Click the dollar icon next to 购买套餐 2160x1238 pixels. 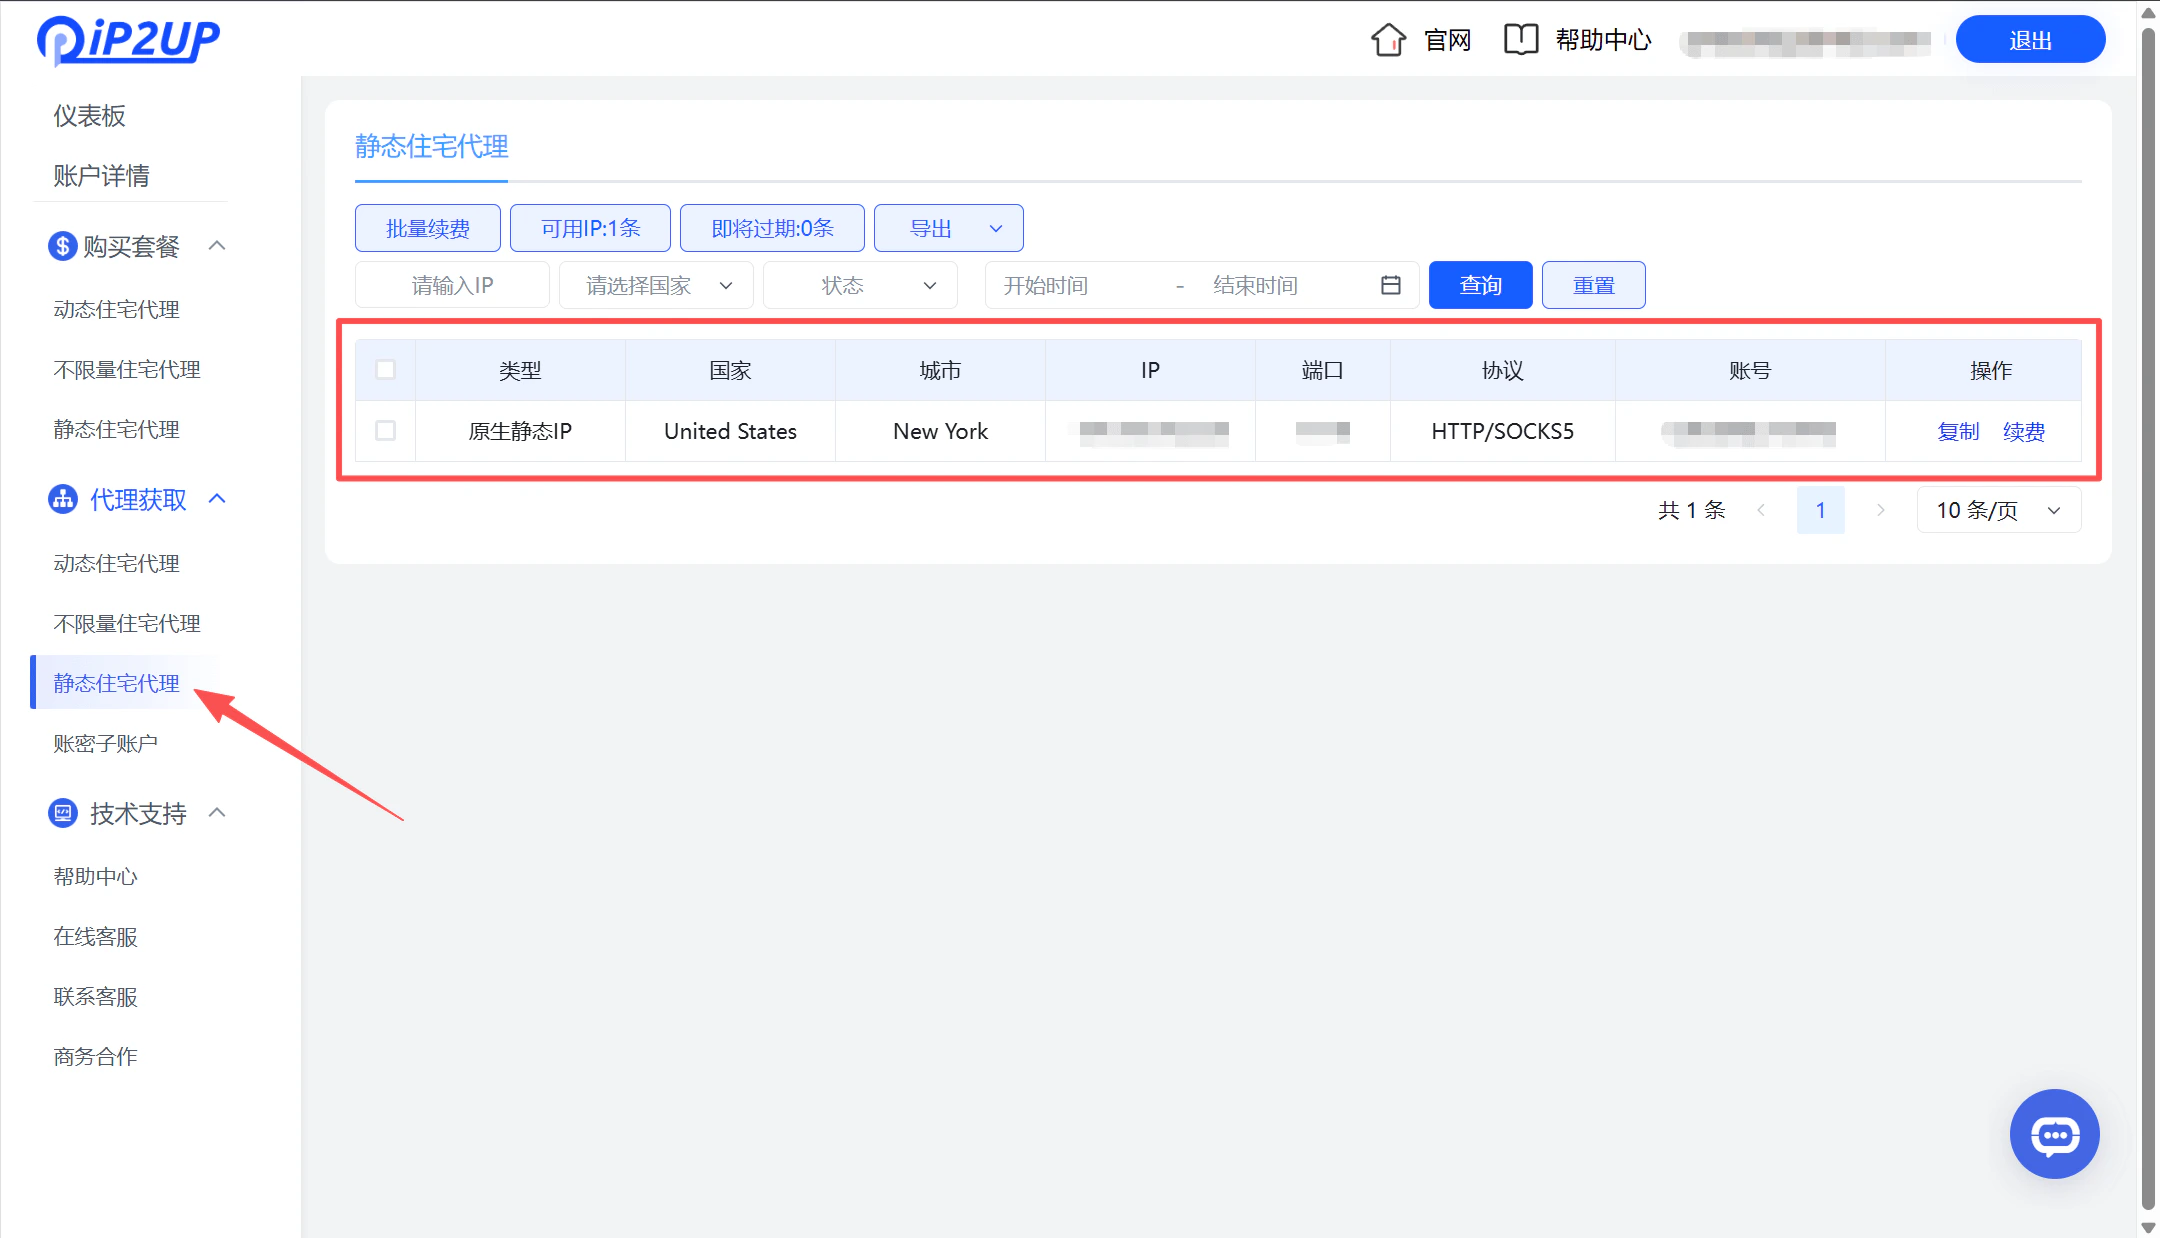62,246
